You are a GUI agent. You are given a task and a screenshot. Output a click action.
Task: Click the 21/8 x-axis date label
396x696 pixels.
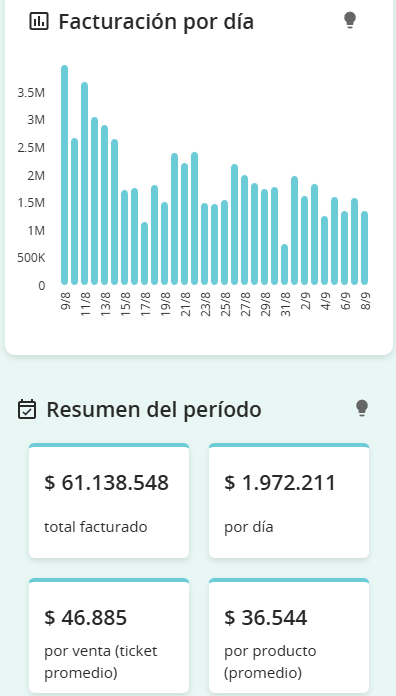186,304
